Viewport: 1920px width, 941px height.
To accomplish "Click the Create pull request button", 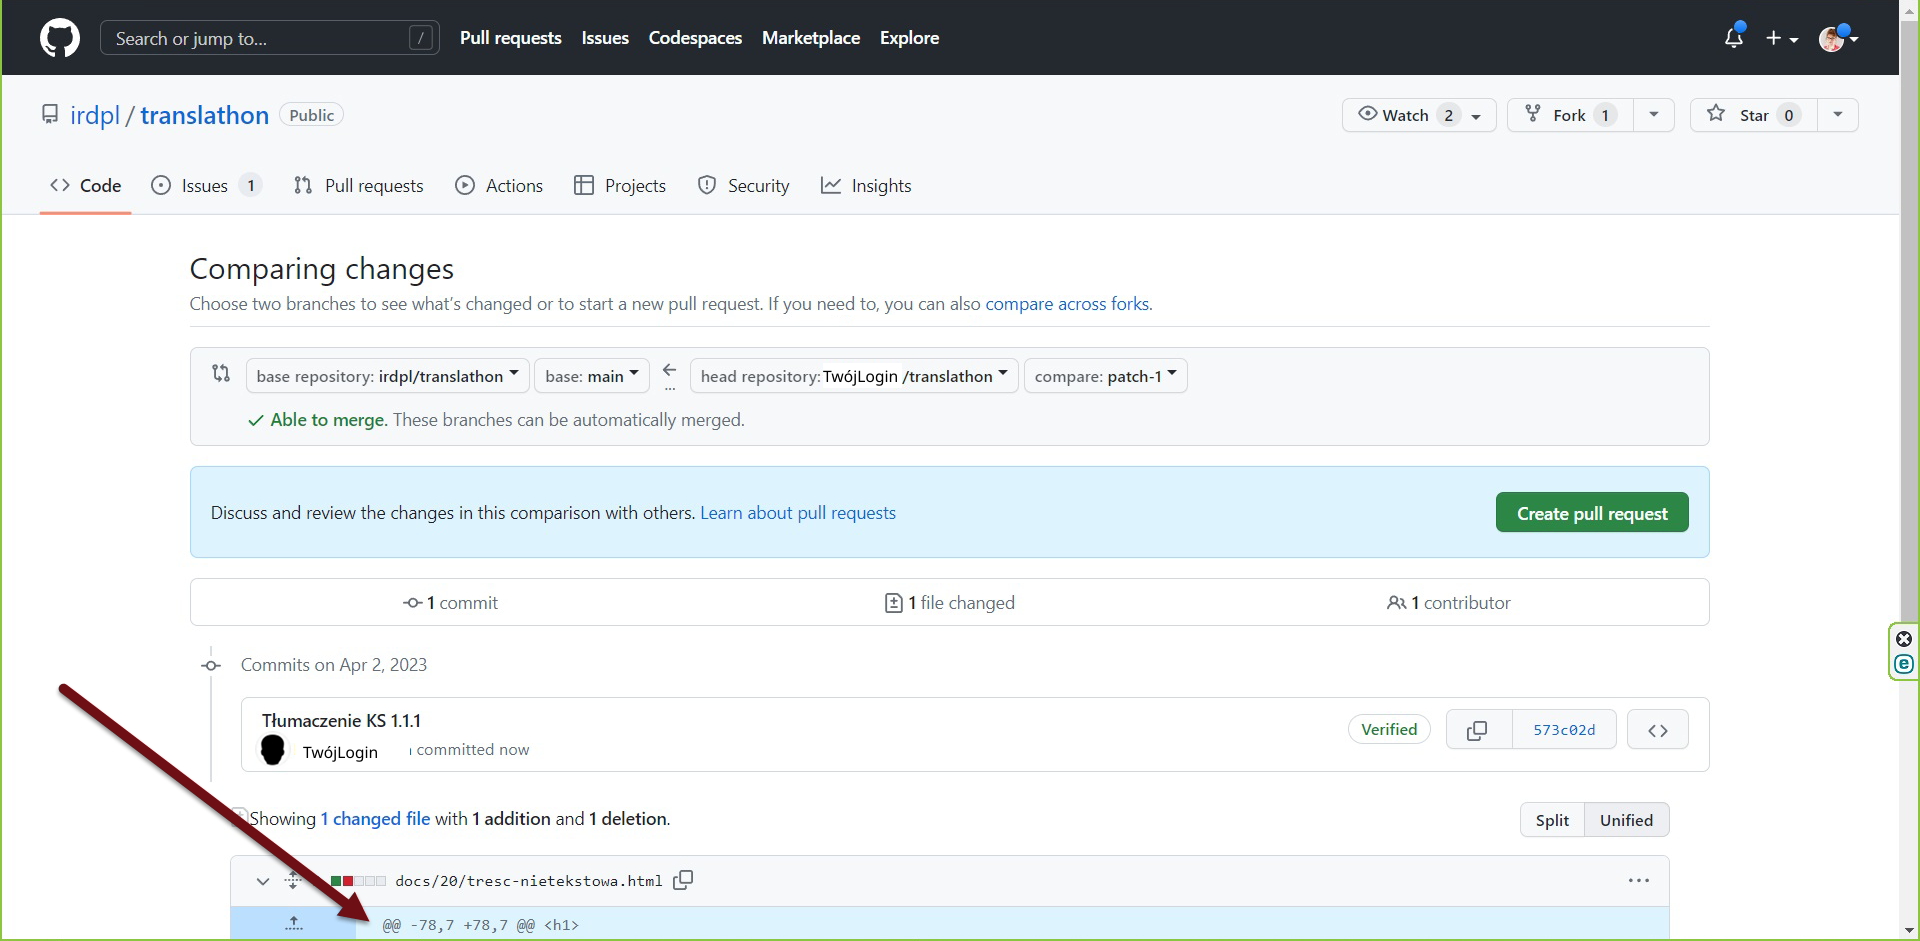I will point(1592,513).
